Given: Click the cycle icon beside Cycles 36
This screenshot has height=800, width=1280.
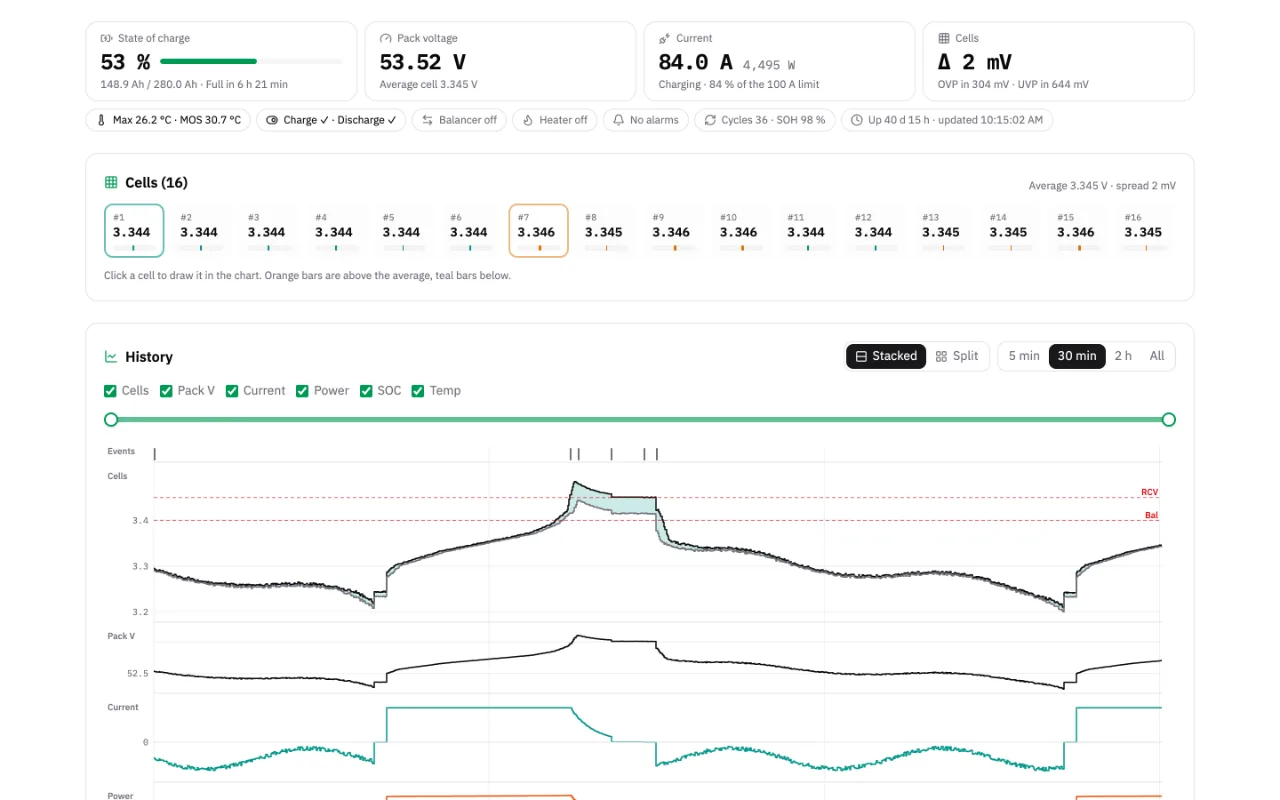Looking at the screenshot, I should [709, 120].
